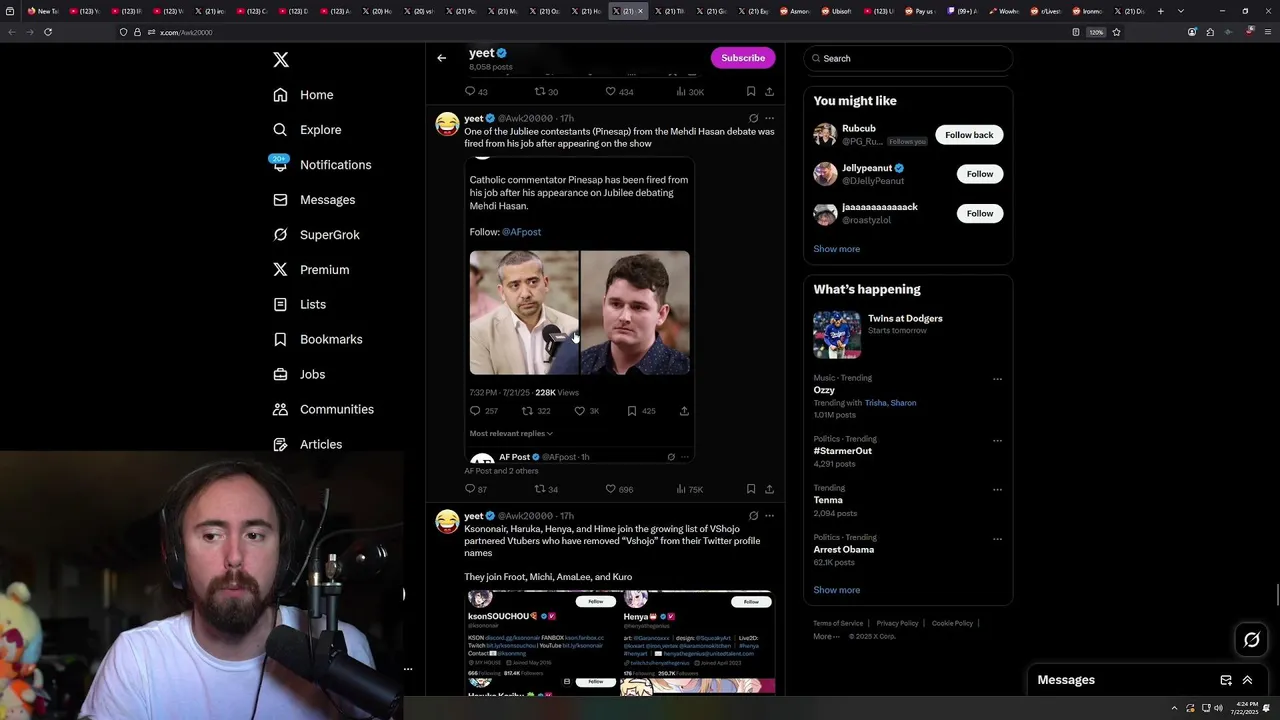Open Notifications in the sidebar

321,165
